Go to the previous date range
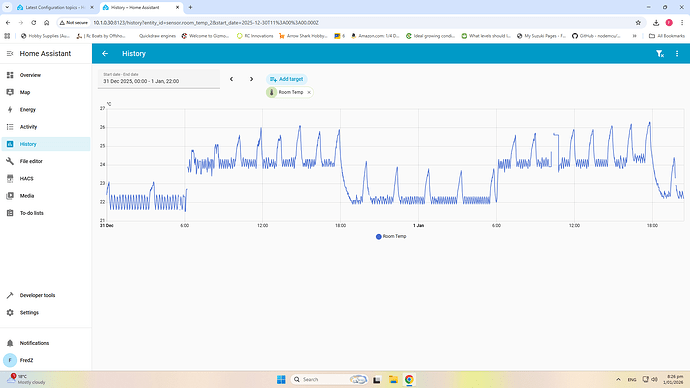 (231, 79)
